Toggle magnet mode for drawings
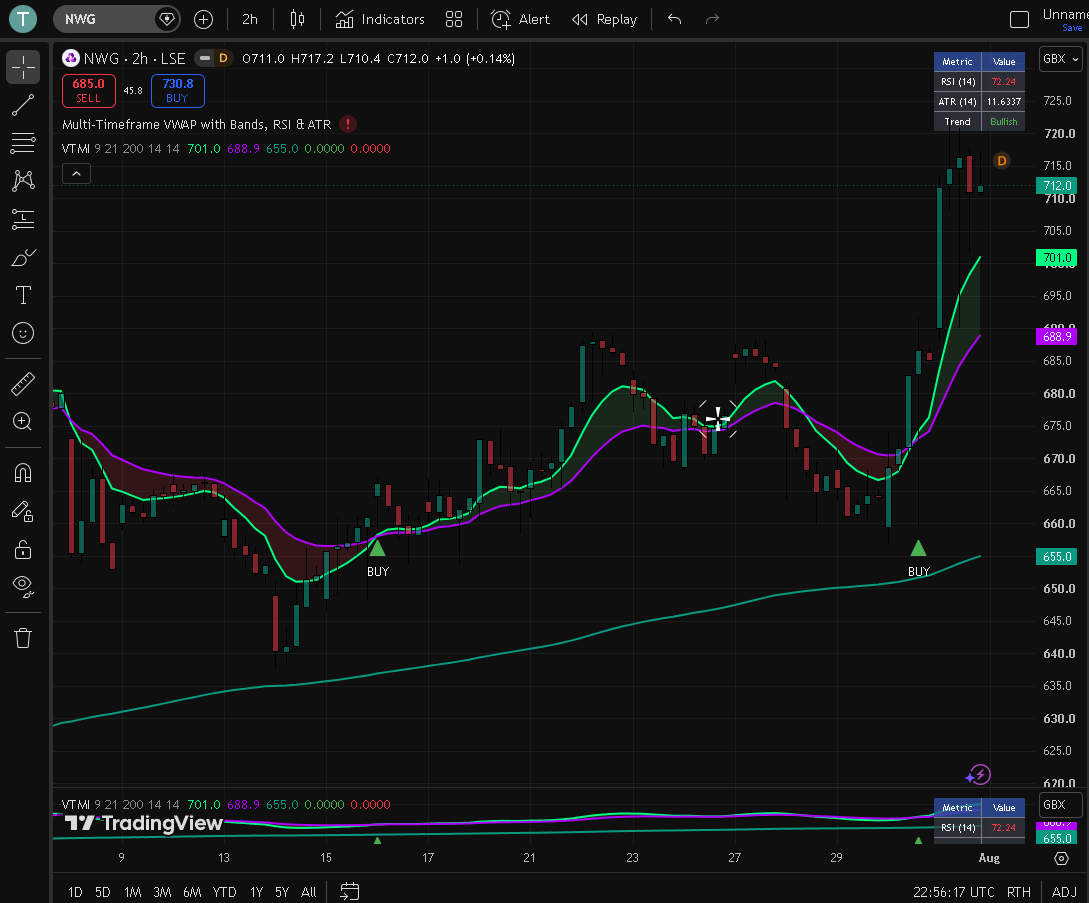The image size is (1089, 903). click(23, 473)
